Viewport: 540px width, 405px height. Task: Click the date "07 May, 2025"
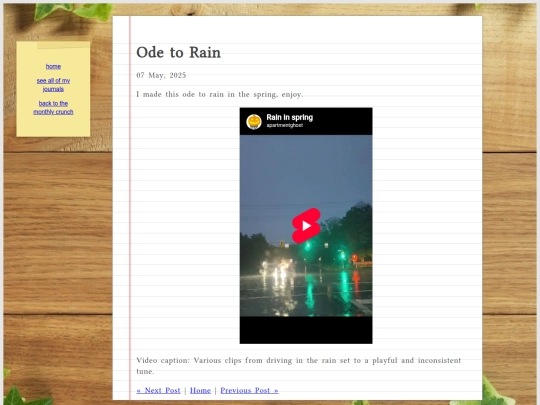[161, 75]
